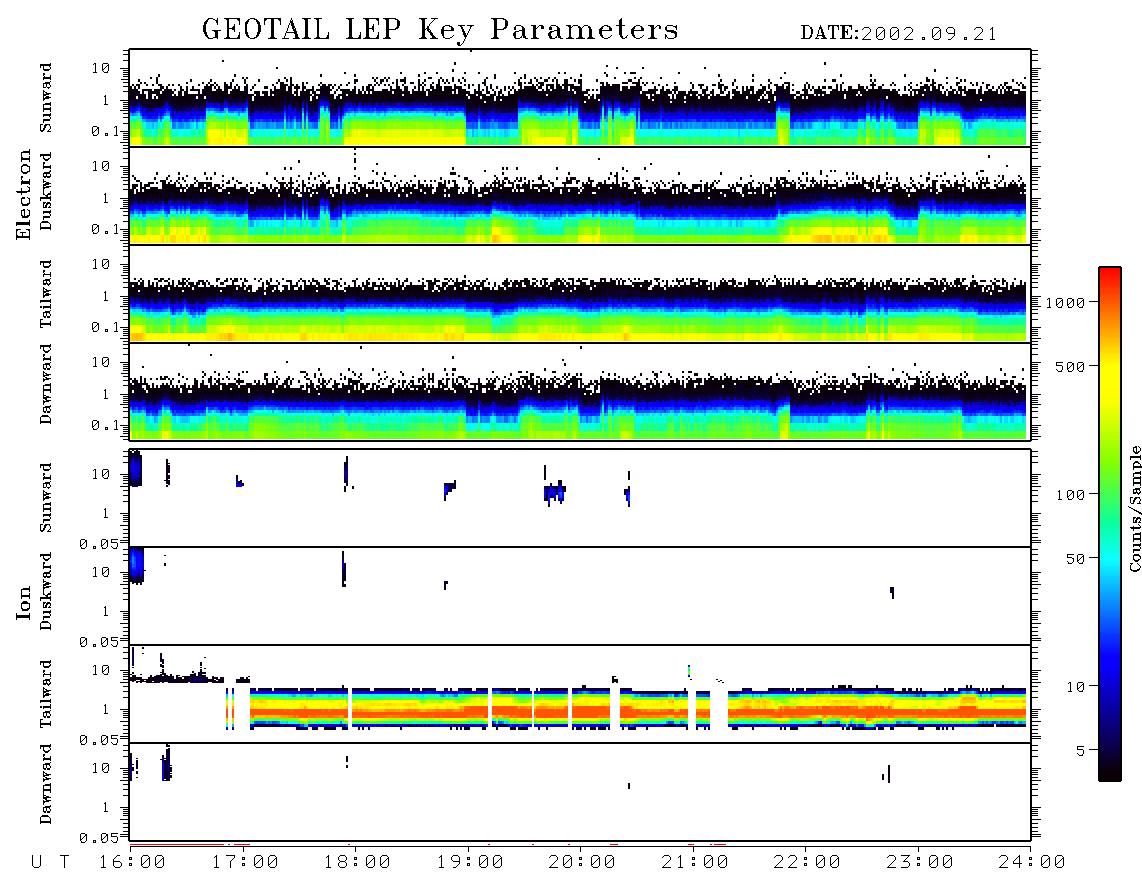Screen dimensions: 1142x880
Task: Click the 10 colorbar tick label
Action: (1075, 687)
